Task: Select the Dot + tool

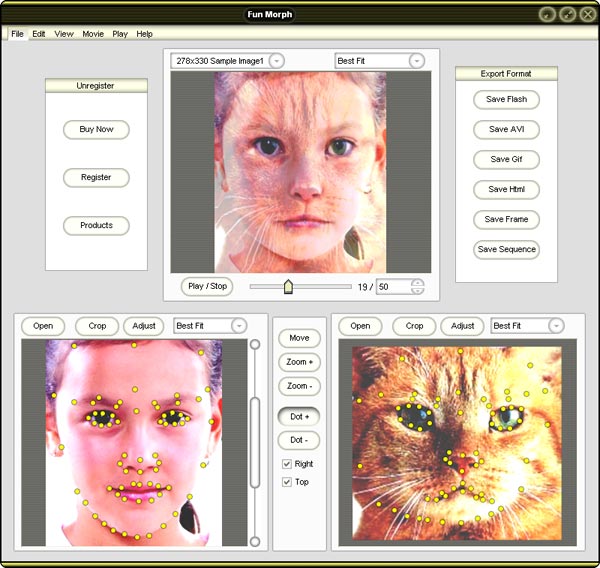Action: click(x=299, y=416)
